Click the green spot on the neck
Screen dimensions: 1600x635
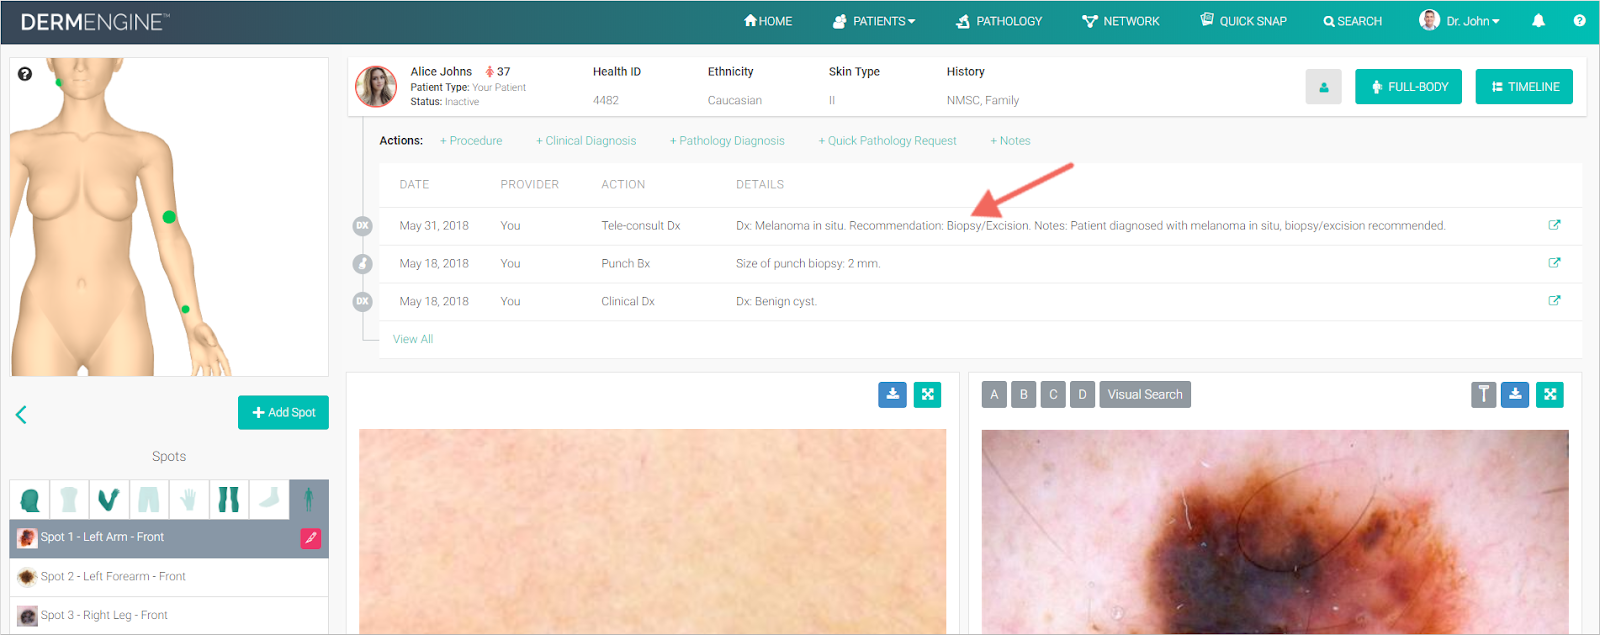click(x=59, y=82)
